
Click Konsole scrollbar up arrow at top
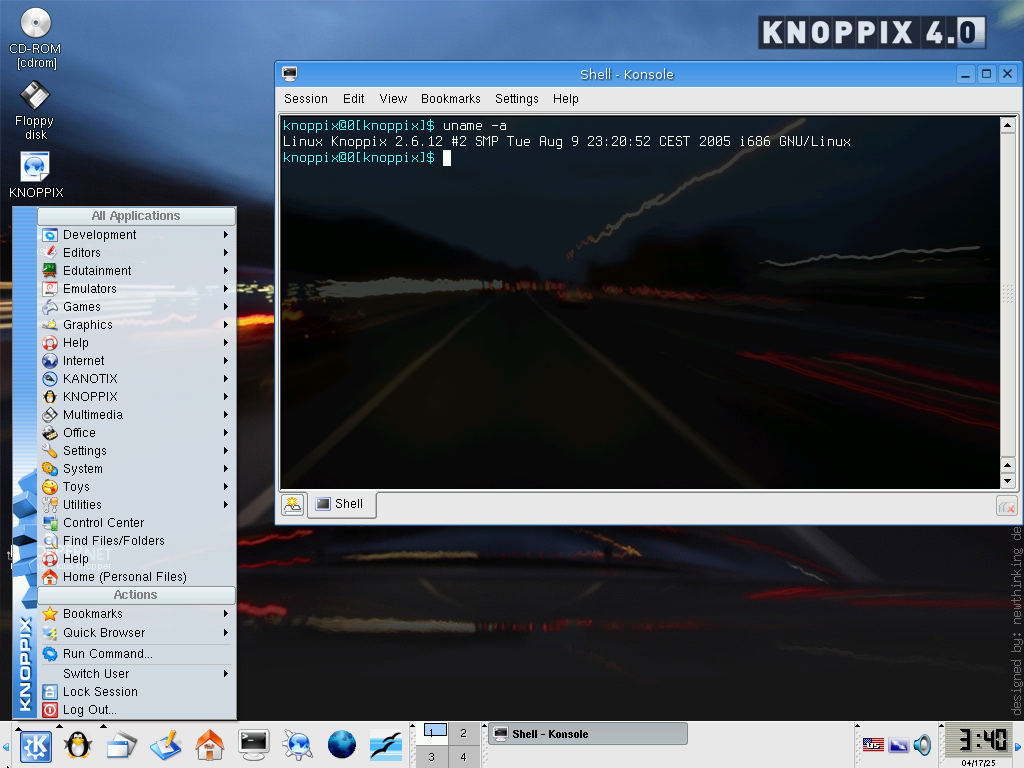coord(1008,125)
